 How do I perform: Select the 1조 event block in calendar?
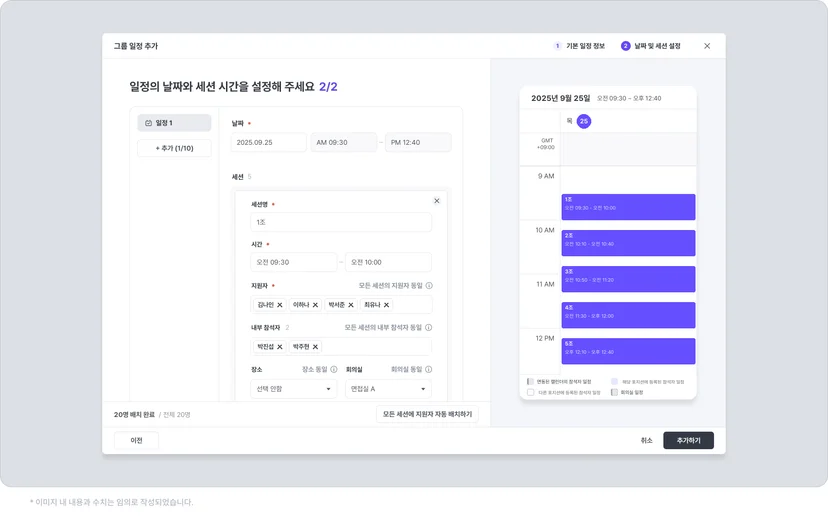[628, 206]
